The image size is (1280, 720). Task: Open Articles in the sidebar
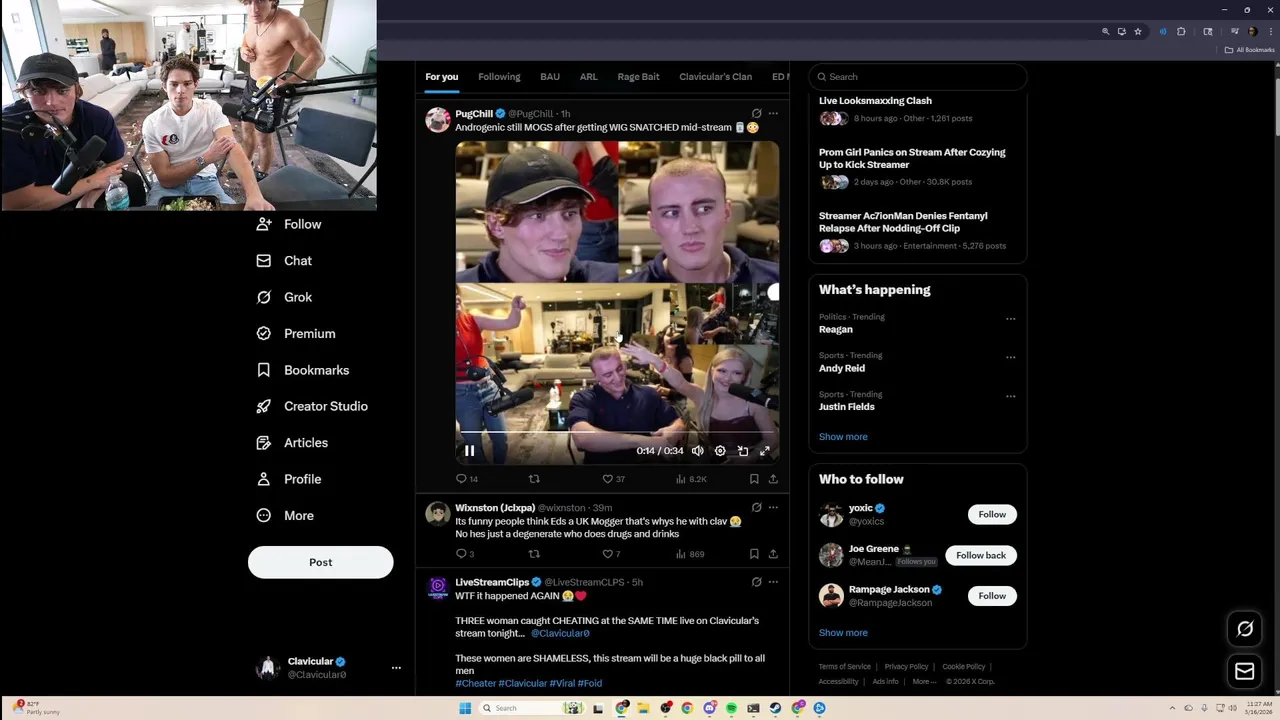click(292, 443)
